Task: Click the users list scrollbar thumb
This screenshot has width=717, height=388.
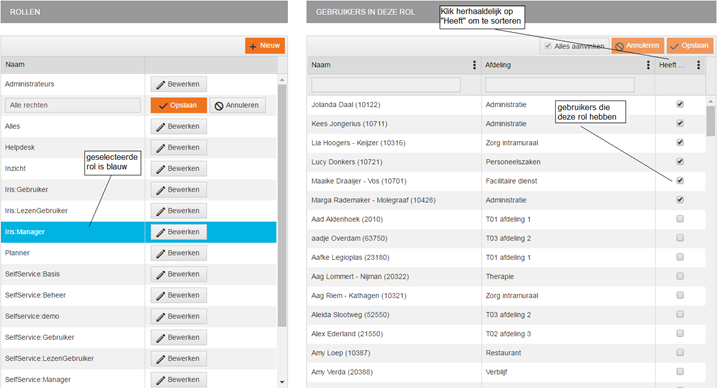Action: pyautogui.click(x=710, y=121)
